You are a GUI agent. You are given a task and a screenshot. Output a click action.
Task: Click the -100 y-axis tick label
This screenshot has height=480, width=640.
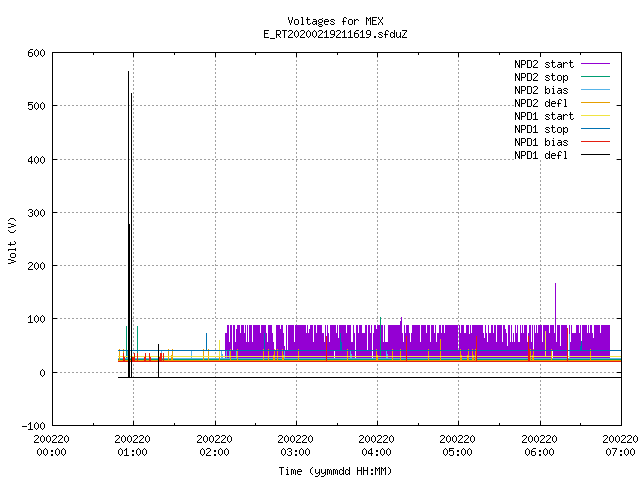[33, 426]
